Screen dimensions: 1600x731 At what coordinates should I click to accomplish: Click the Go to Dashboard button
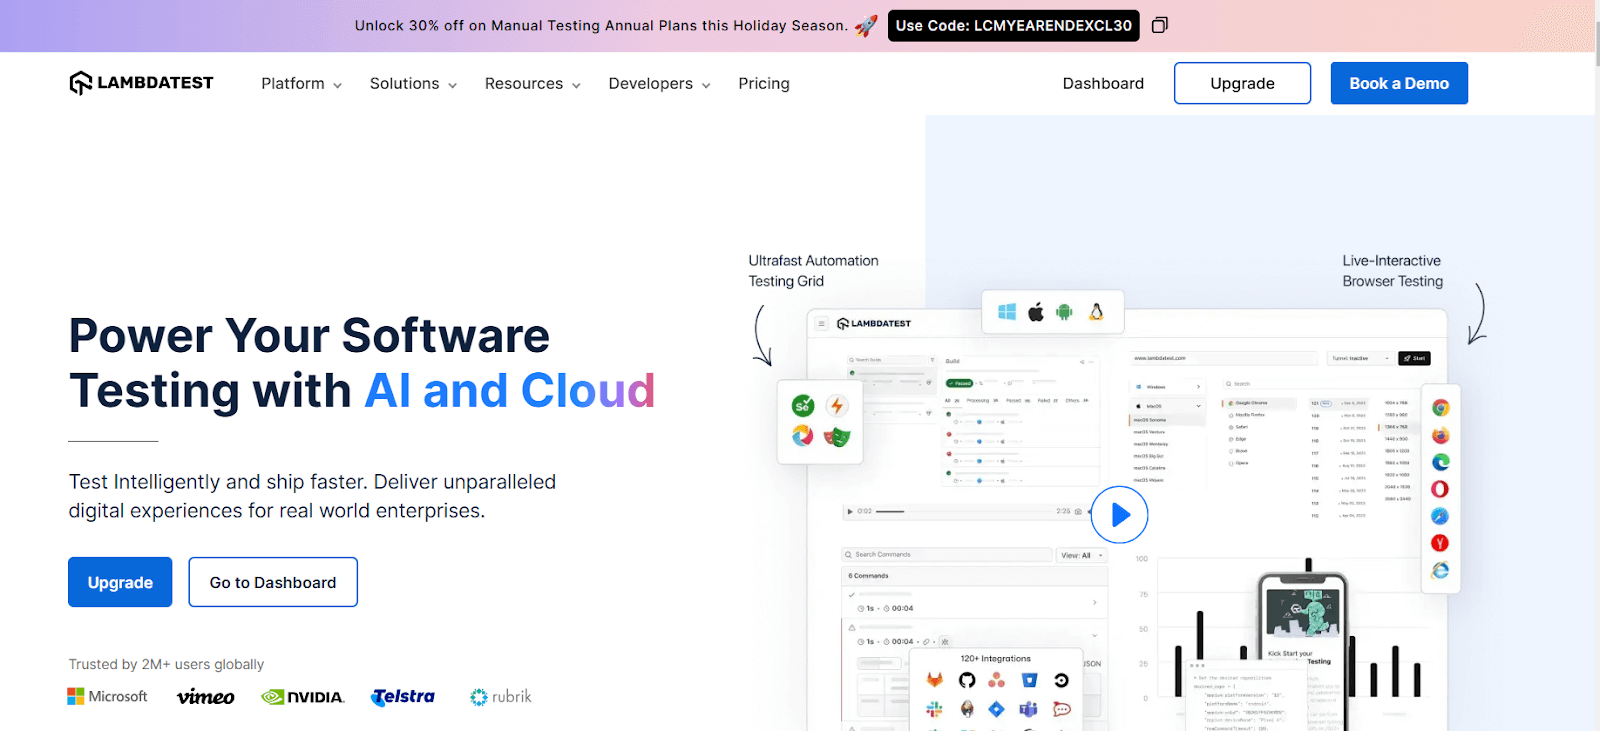point(273,582)
